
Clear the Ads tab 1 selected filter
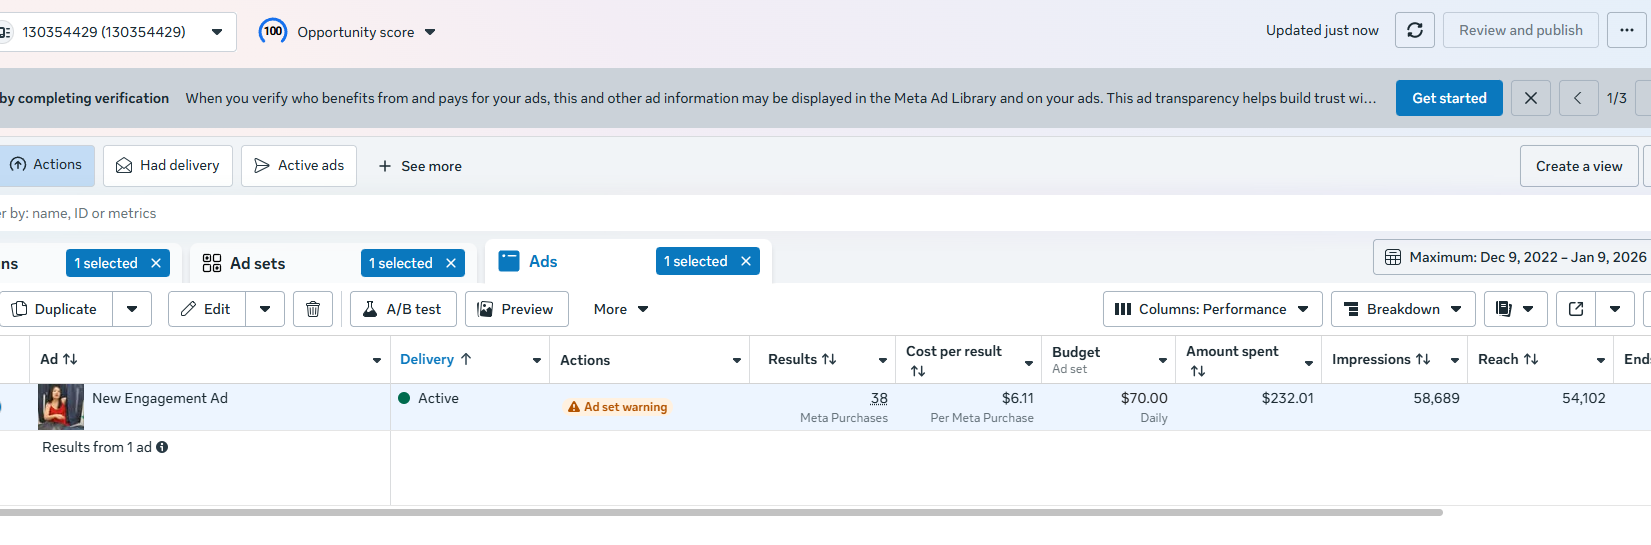pyautogui.click(x=745, y=261)
